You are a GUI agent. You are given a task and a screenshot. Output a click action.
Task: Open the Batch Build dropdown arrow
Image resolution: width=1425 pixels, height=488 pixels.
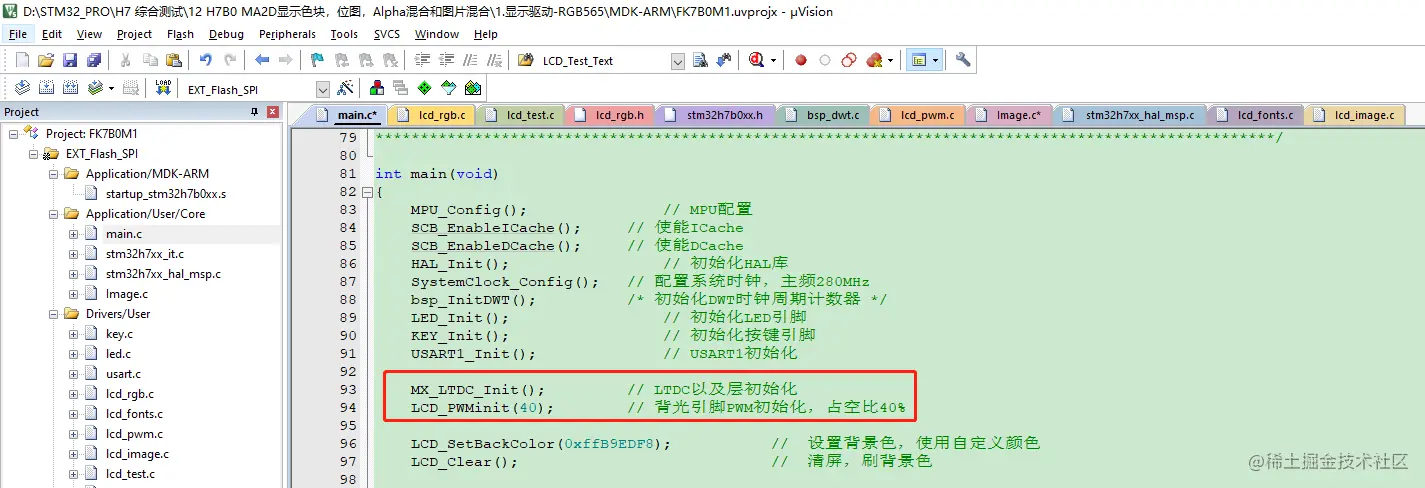pos(110,89)
